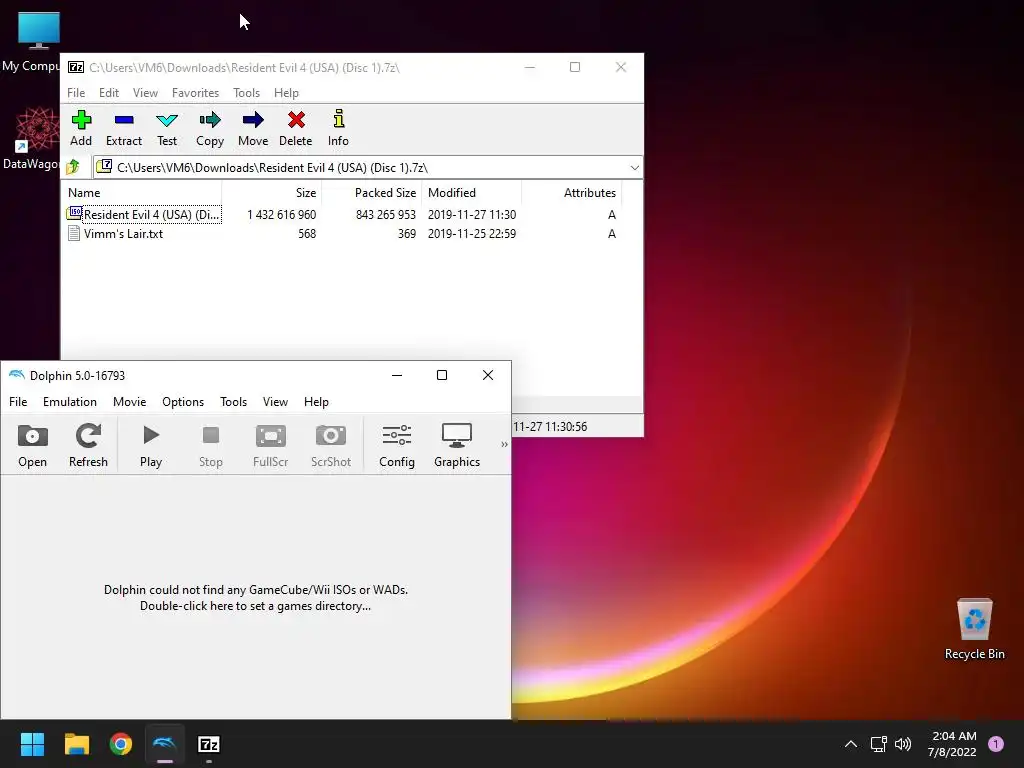The image size is (1024, 768).
Task: Open the Favorites menu in 7-Zip
Action: 195,93
